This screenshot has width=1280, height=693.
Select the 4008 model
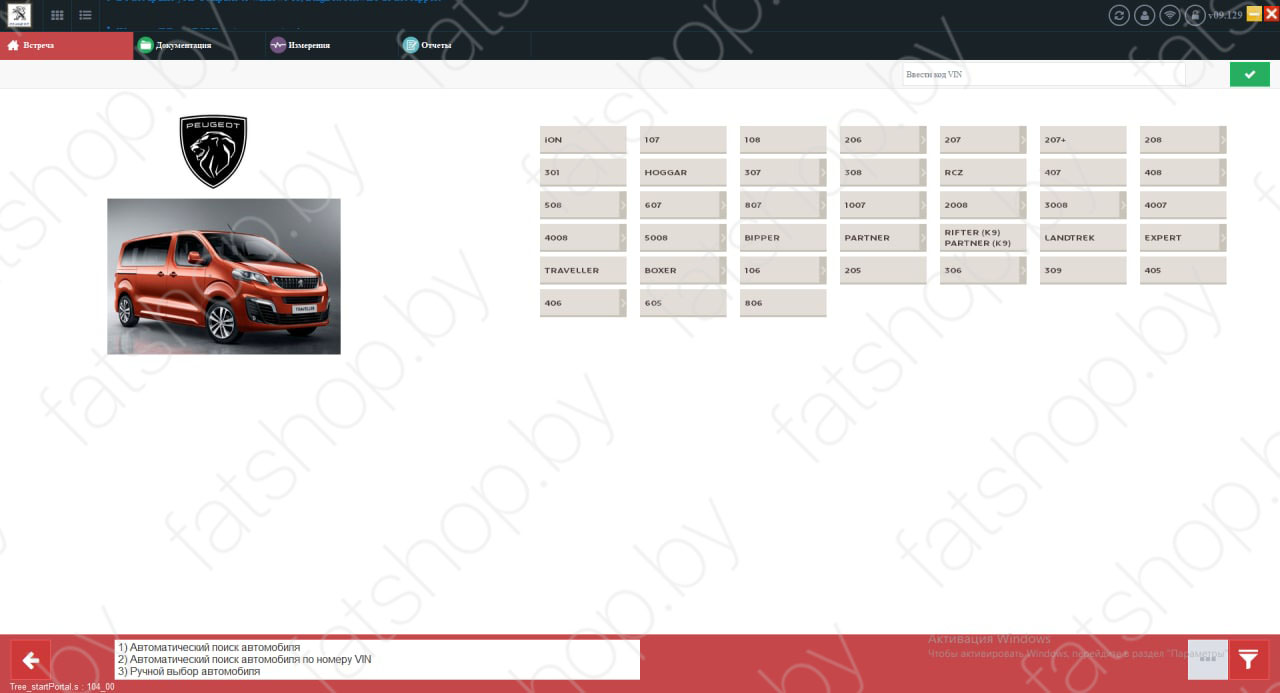point(583,238)
